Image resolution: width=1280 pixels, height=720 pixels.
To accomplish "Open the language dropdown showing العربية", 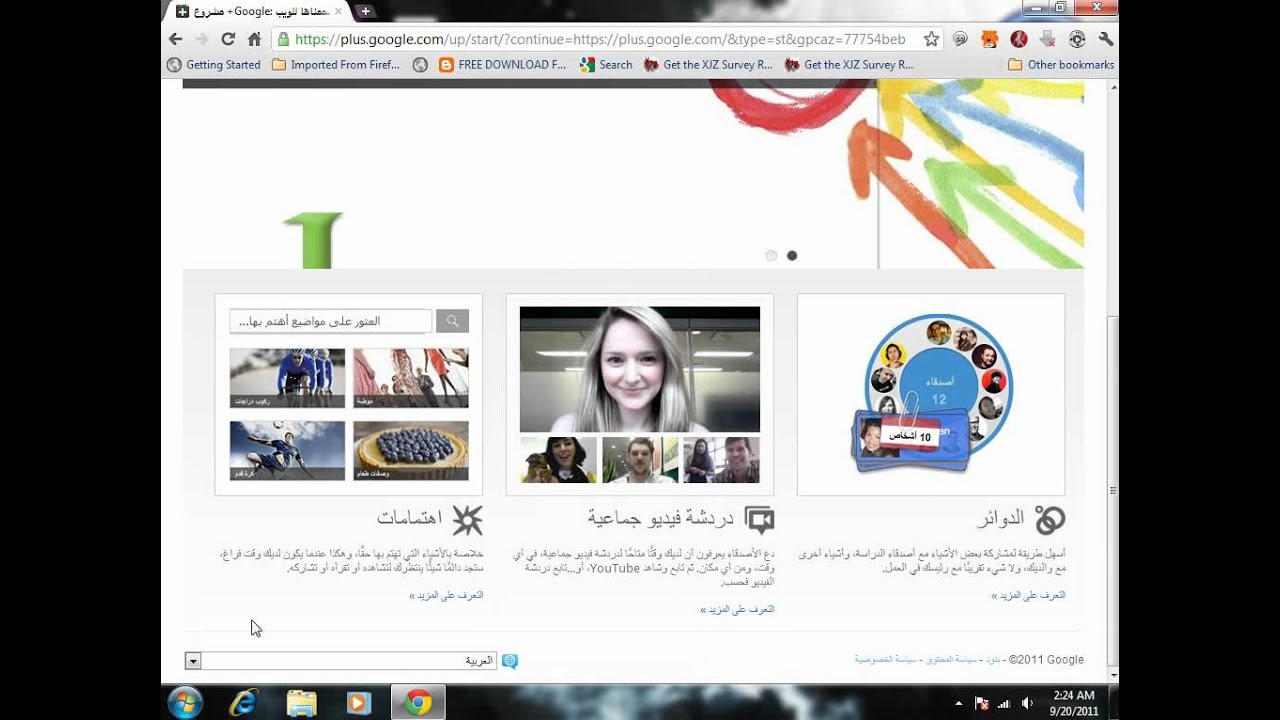I will [341, 661].
